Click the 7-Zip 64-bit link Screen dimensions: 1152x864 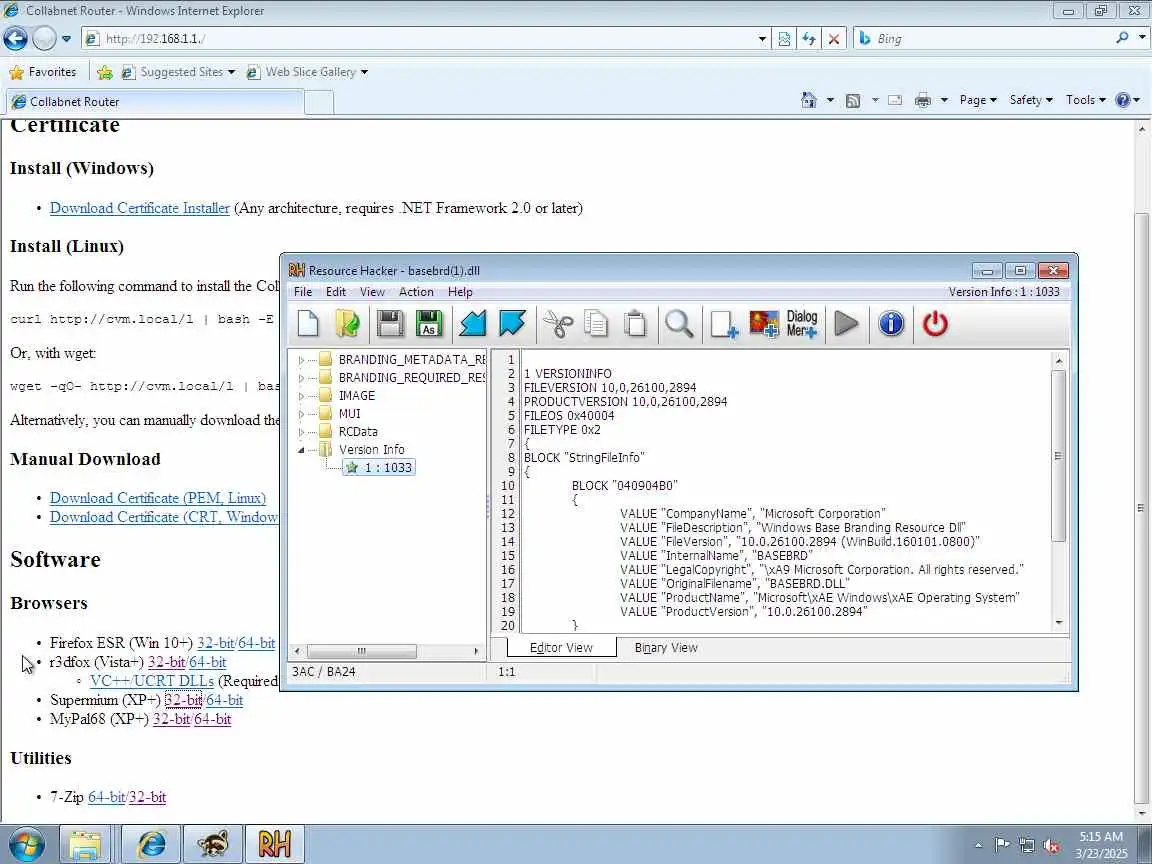tap(107, 797)
